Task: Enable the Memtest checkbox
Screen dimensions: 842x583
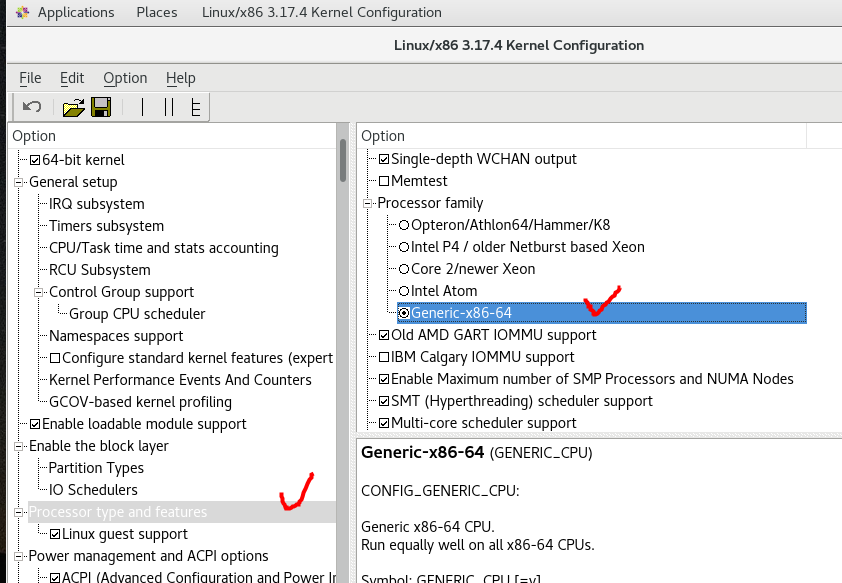Action: [384, 181]
